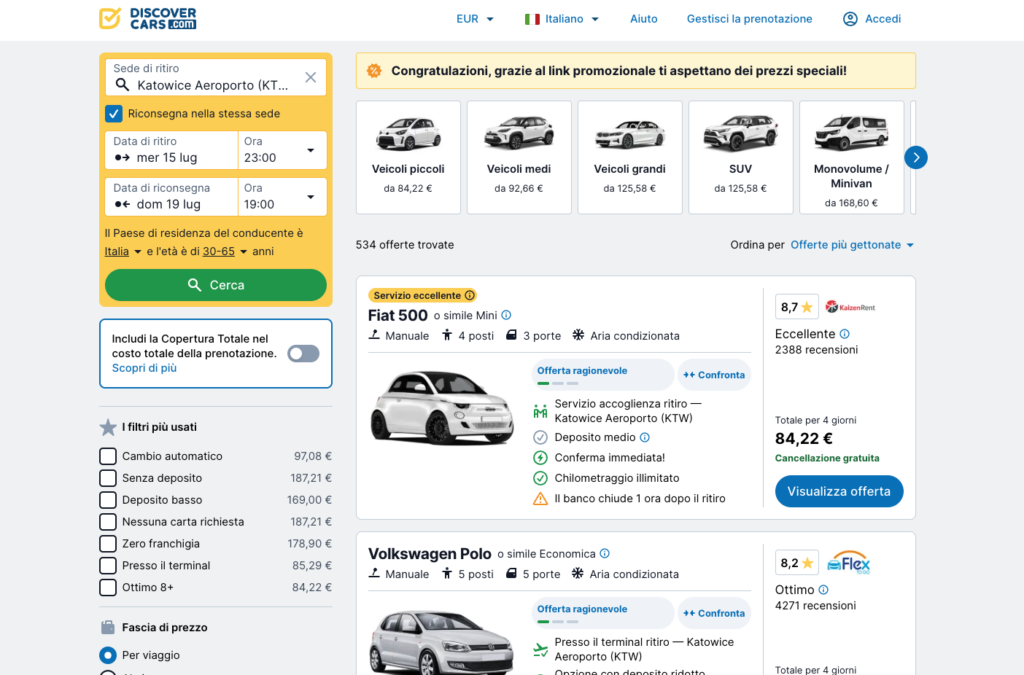
Task: Select Per viaggio price radio
Action: pos(108,655)
